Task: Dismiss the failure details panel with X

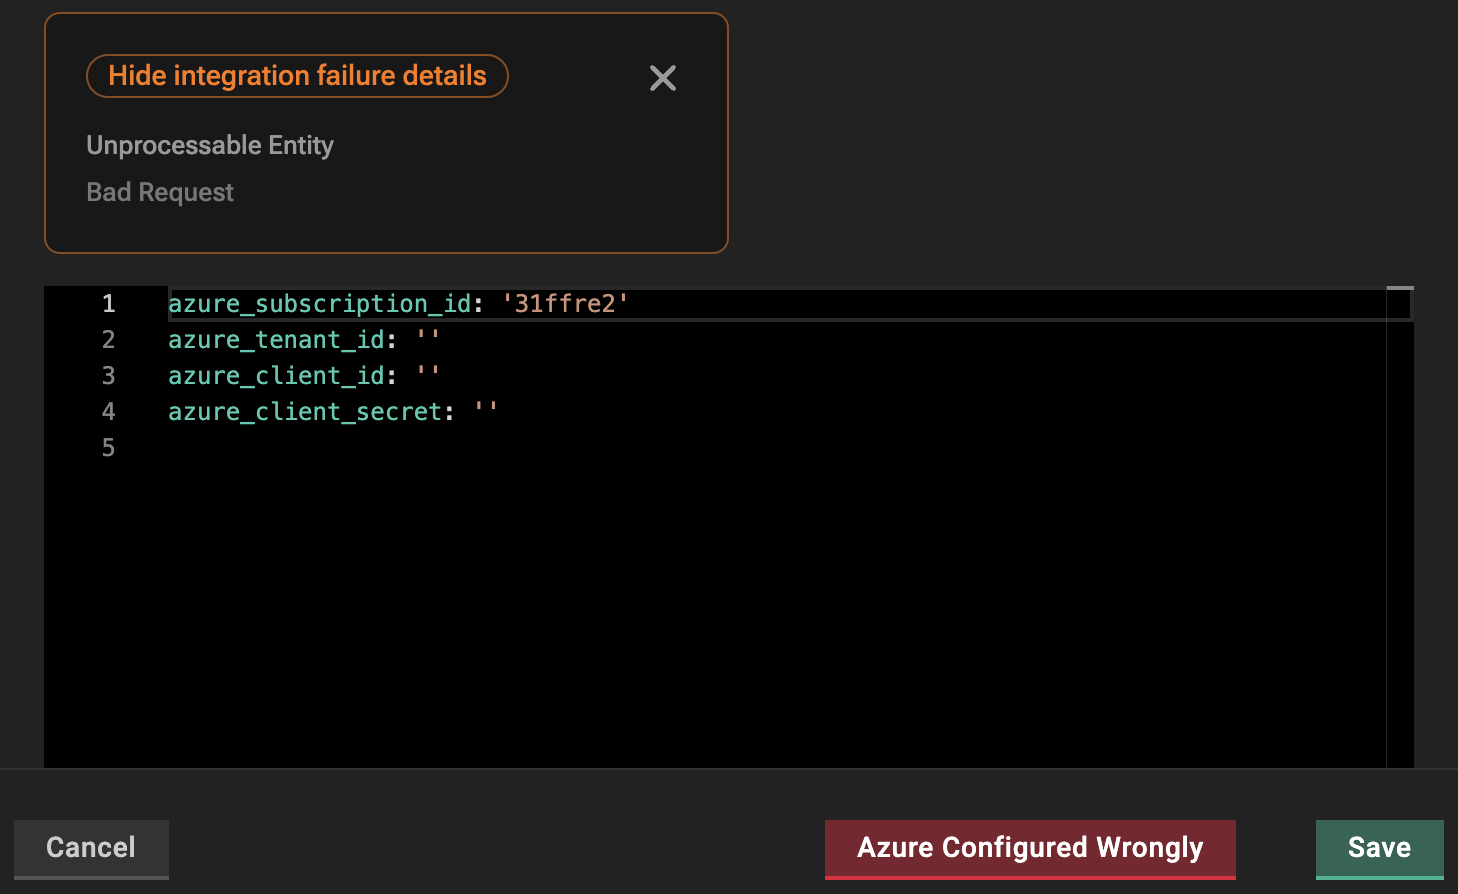Action: coord(663,78)
